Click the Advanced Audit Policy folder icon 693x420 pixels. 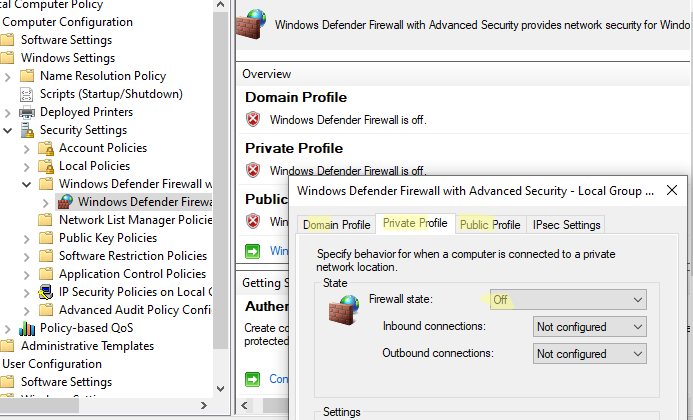(x=46, y=310)
